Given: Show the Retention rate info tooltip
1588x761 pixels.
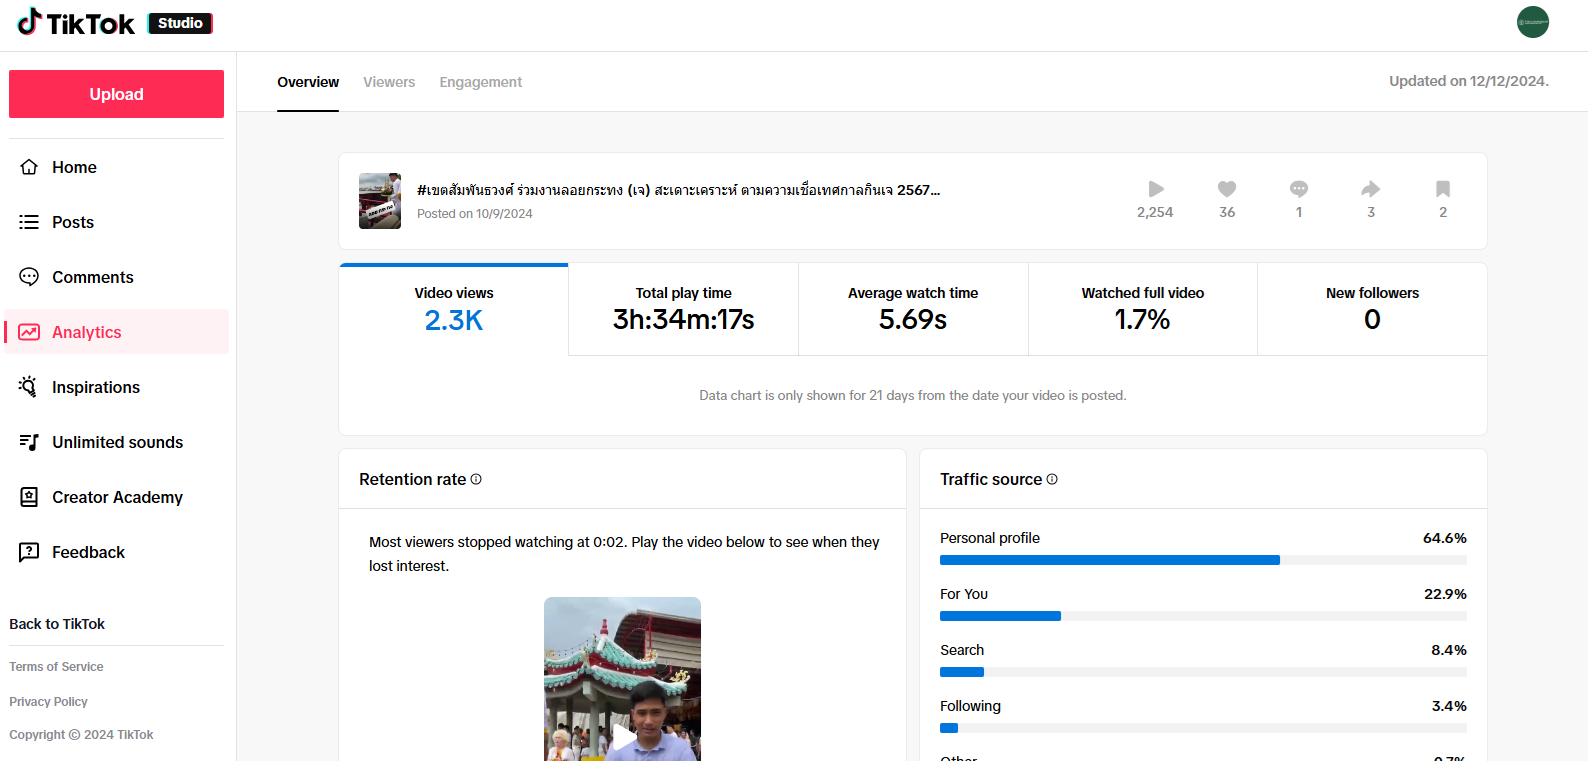Looking at the screenshot, I should pos(476,479).
